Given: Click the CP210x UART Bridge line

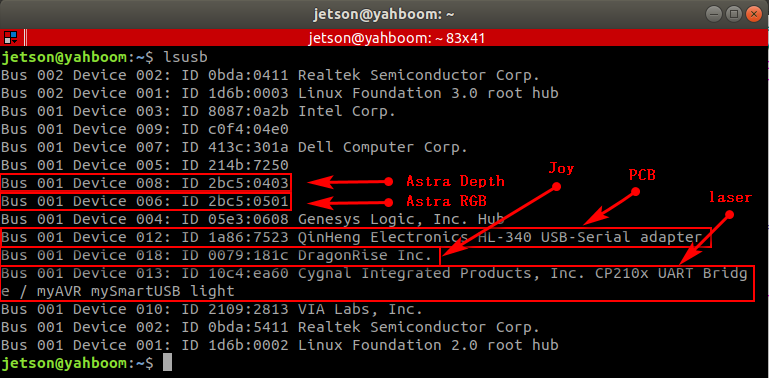Looking at the screenshot, I should [x=377, y=283].
